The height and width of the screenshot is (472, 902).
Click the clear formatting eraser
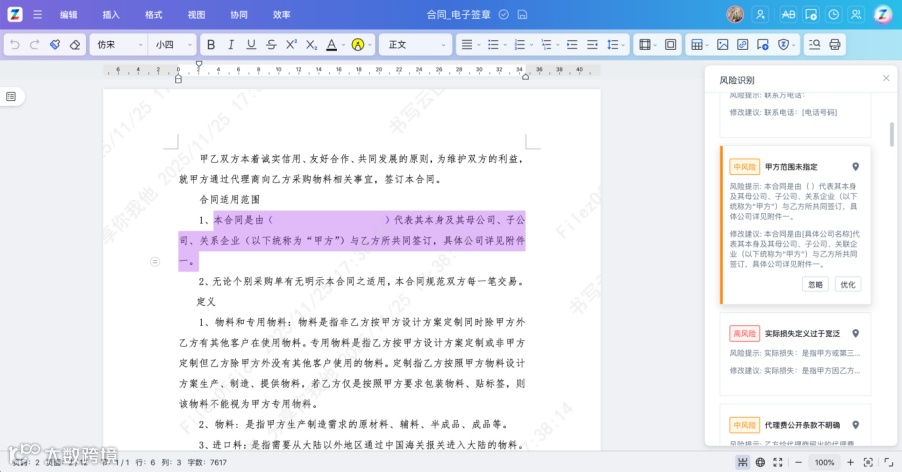(75, 44)
